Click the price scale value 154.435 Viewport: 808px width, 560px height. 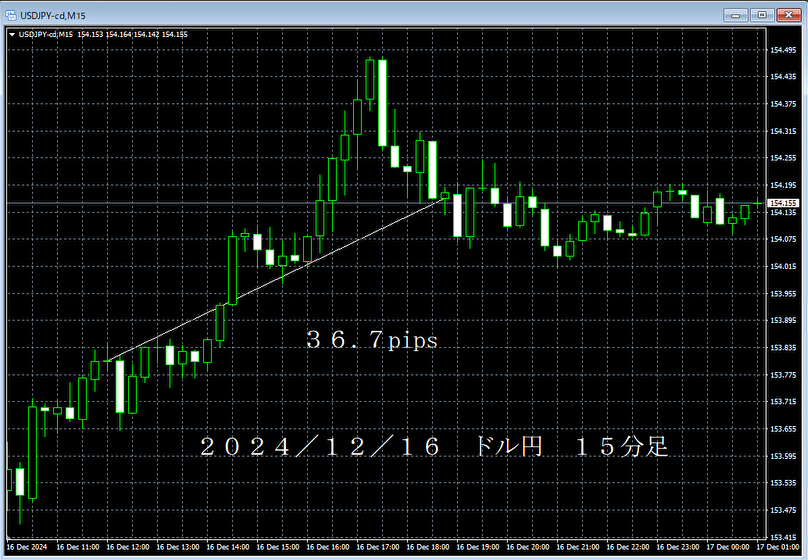click(x=783, y=77)
